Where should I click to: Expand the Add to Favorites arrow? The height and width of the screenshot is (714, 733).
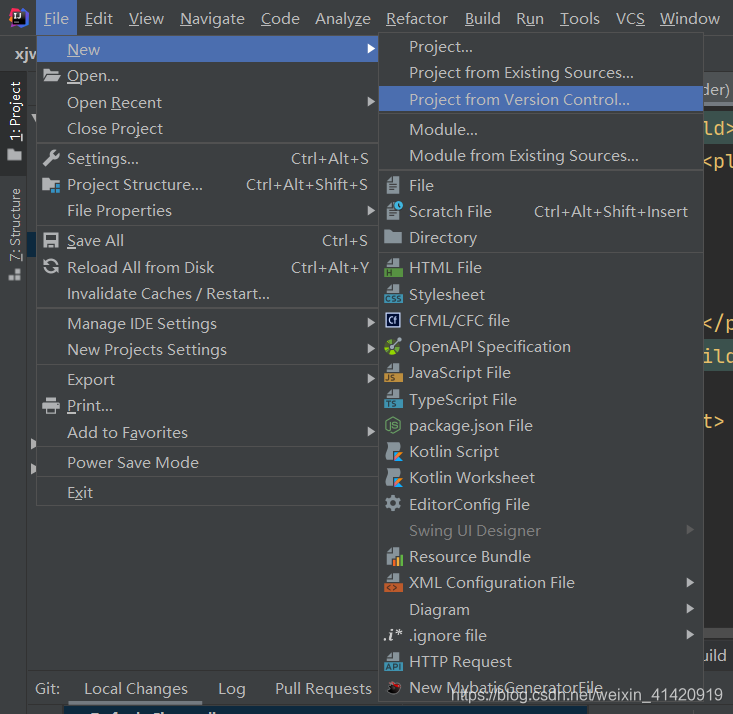point(371,432)
